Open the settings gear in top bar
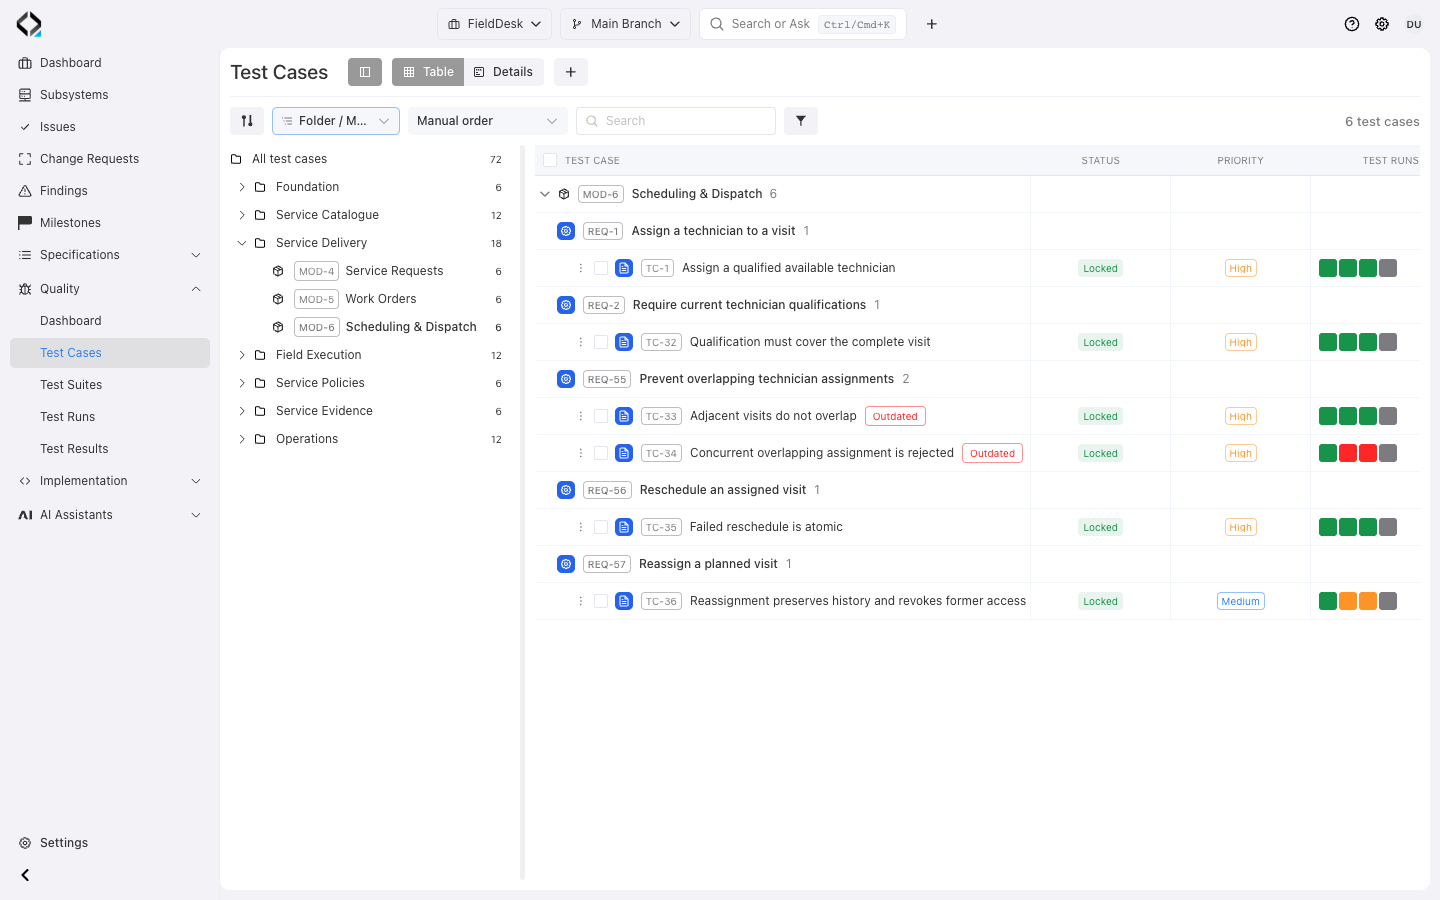 [1382, 24]
